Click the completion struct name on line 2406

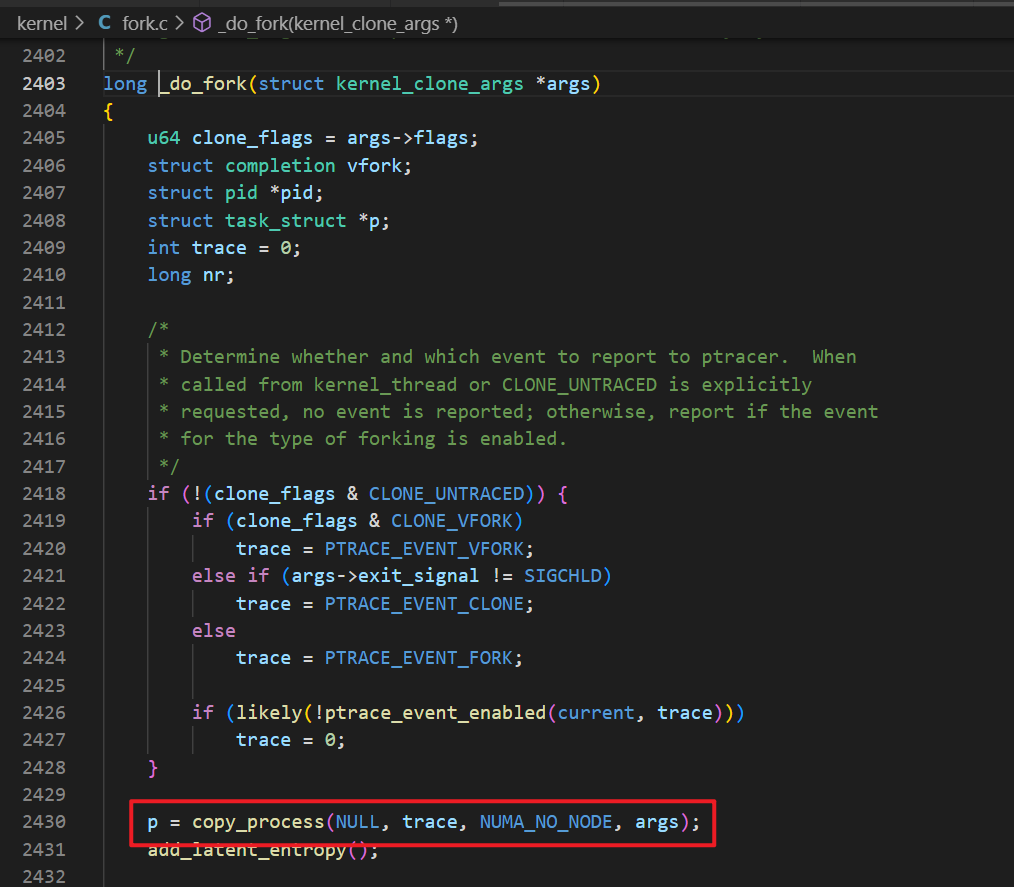click(280, 166)
